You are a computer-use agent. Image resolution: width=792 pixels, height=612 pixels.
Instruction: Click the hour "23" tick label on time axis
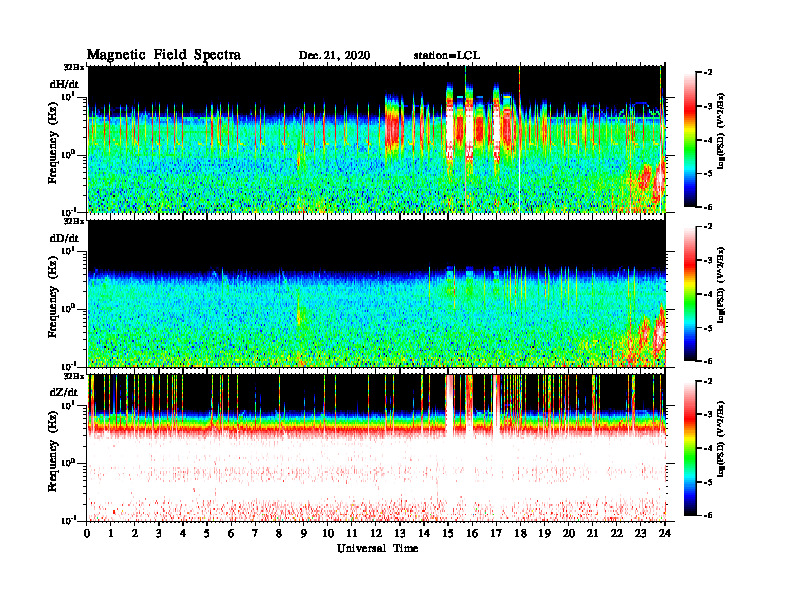coord(641,534)
